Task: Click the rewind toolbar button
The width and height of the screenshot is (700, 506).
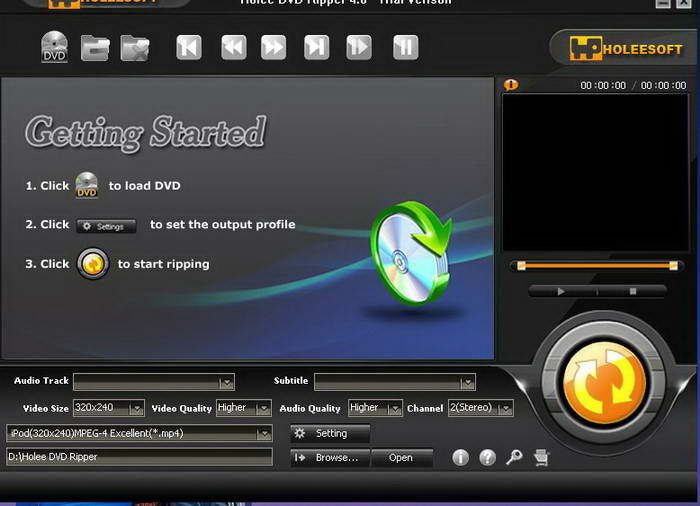Action: (x=233, y=47)
